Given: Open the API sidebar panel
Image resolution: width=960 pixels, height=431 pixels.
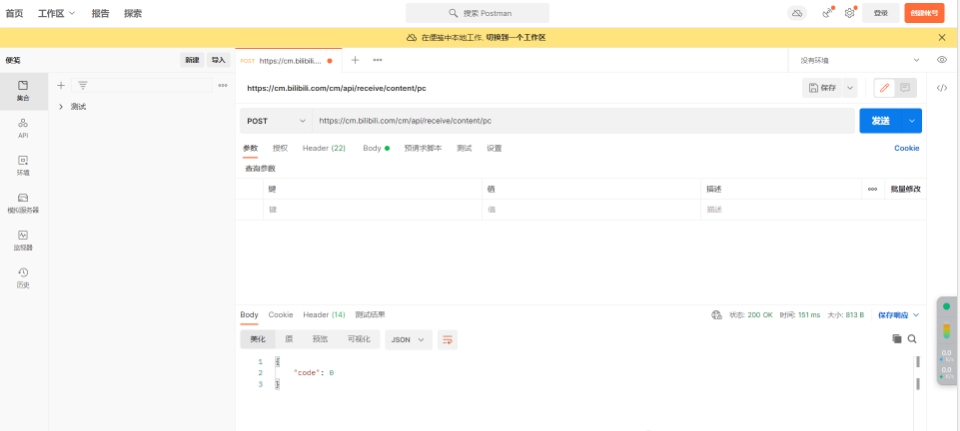Looking at the screenshot, I should point(23,129).
